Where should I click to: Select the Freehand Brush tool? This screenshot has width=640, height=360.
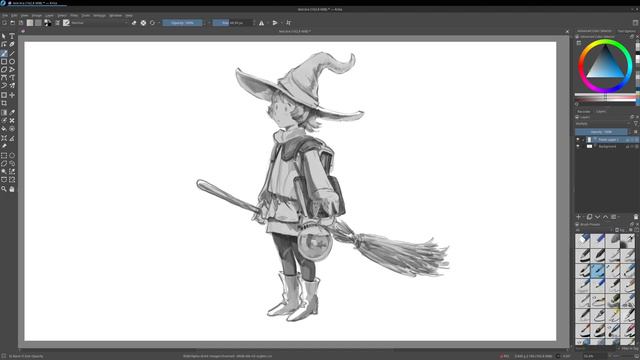click(4, 53)
